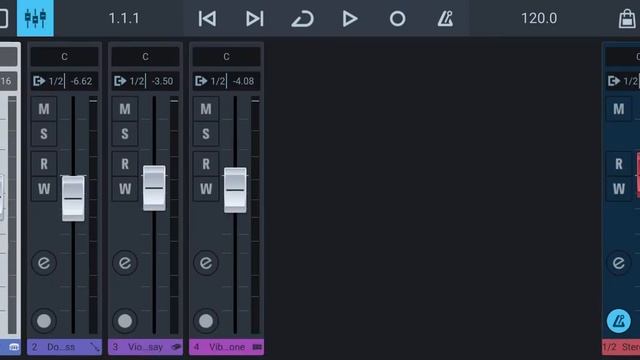Enable Write automation on track 4

point(206,189)
